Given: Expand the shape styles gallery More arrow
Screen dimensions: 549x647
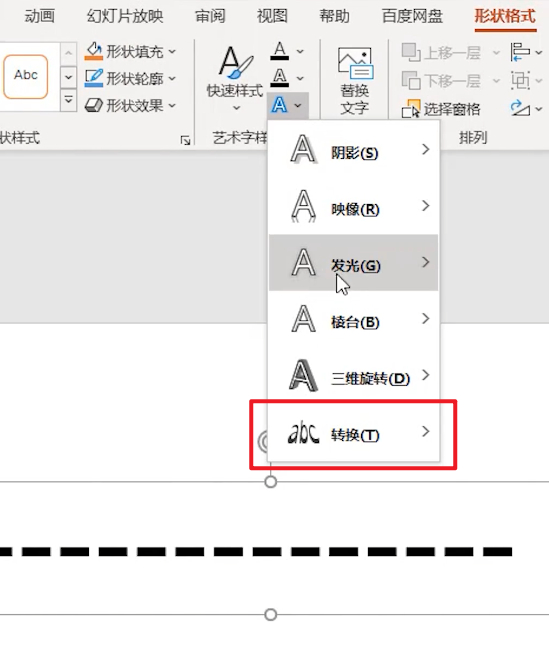Looking at the screenshot, I should pos(69,100).
